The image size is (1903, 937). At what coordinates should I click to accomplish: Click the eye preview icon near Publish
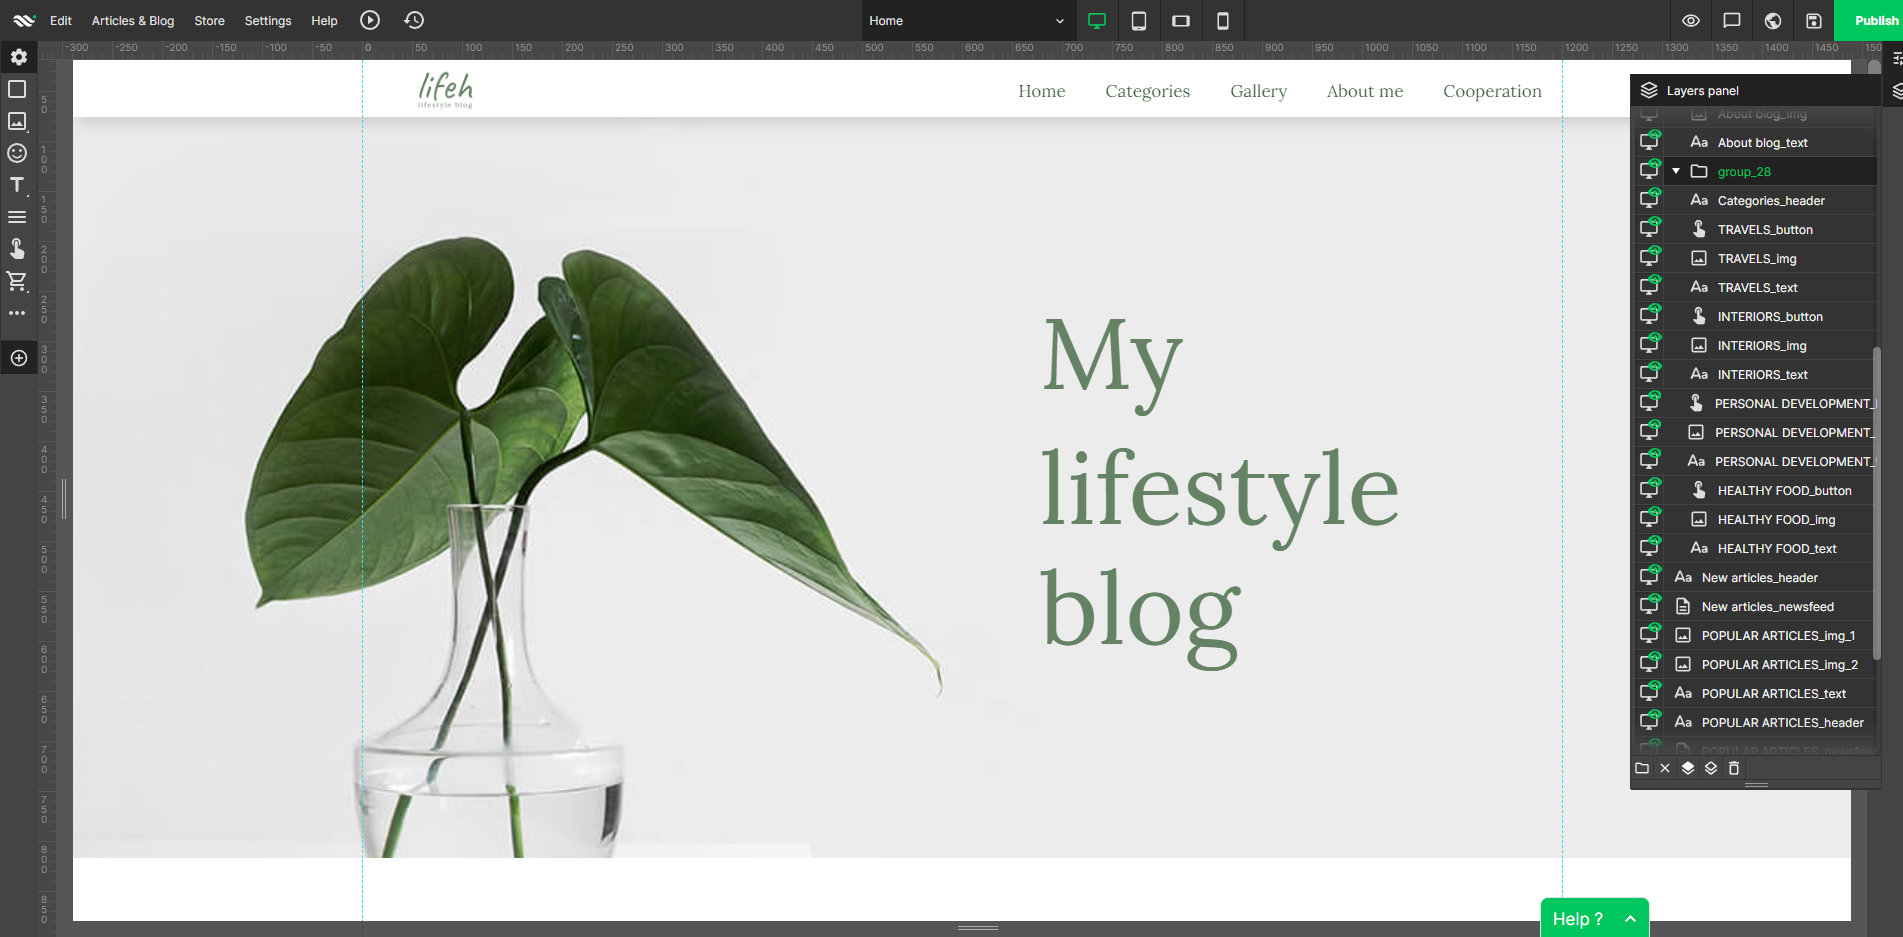1690,20
